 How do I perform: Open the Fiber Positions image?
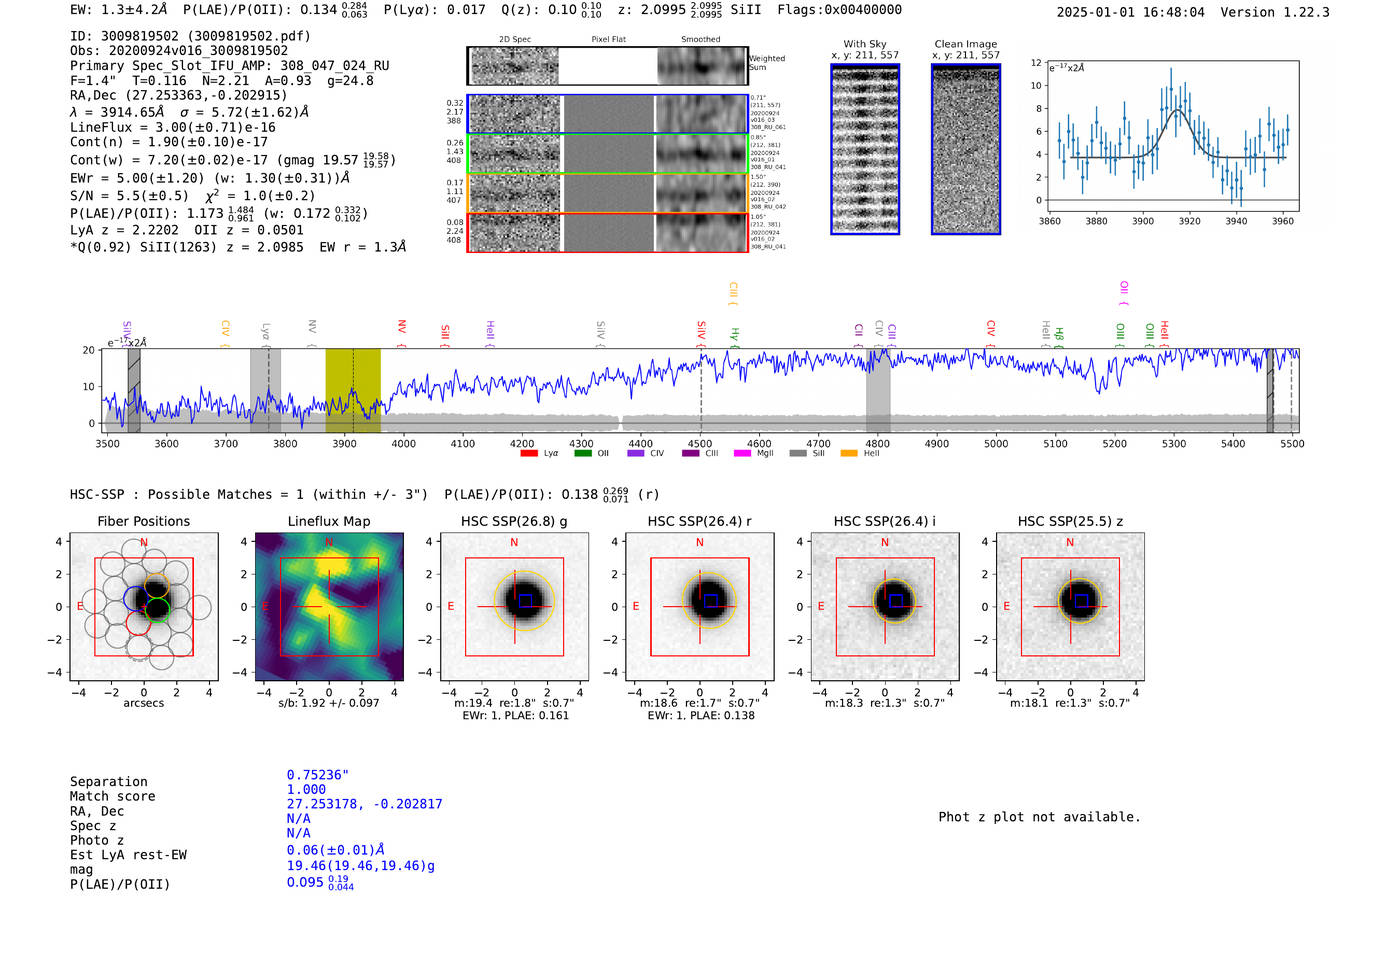(144, 607)
